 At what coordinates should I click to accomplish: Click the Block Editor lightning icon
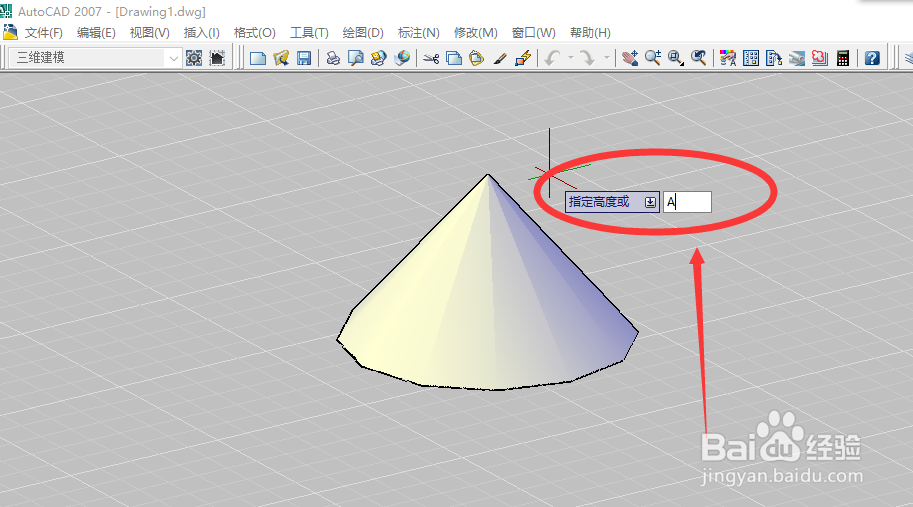[x=523, y=58]
